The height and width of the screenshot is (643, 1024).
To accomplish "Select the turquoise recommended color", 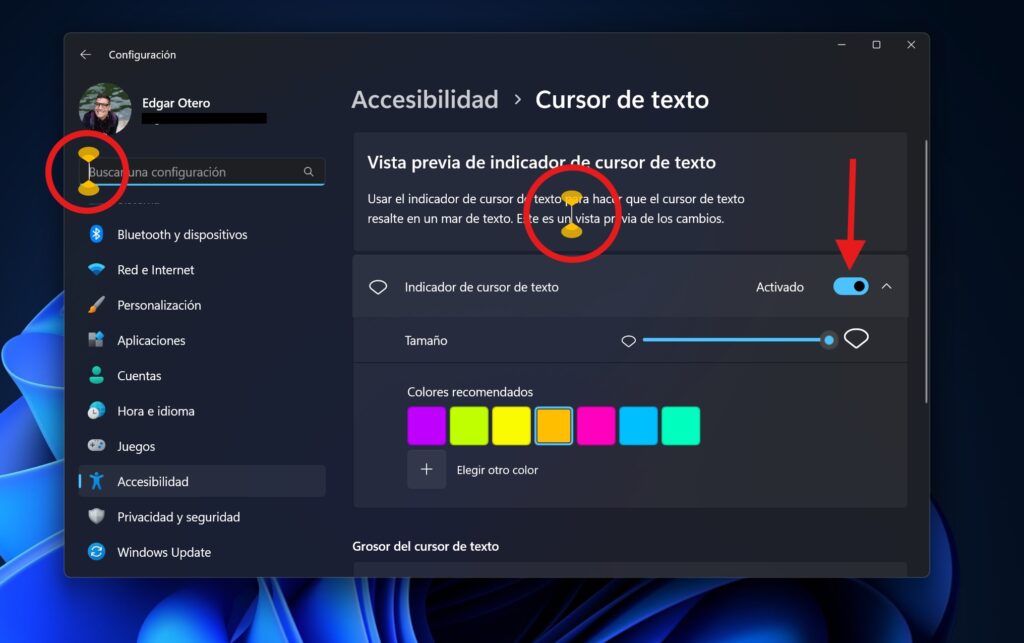I will [x=680, y=426].
